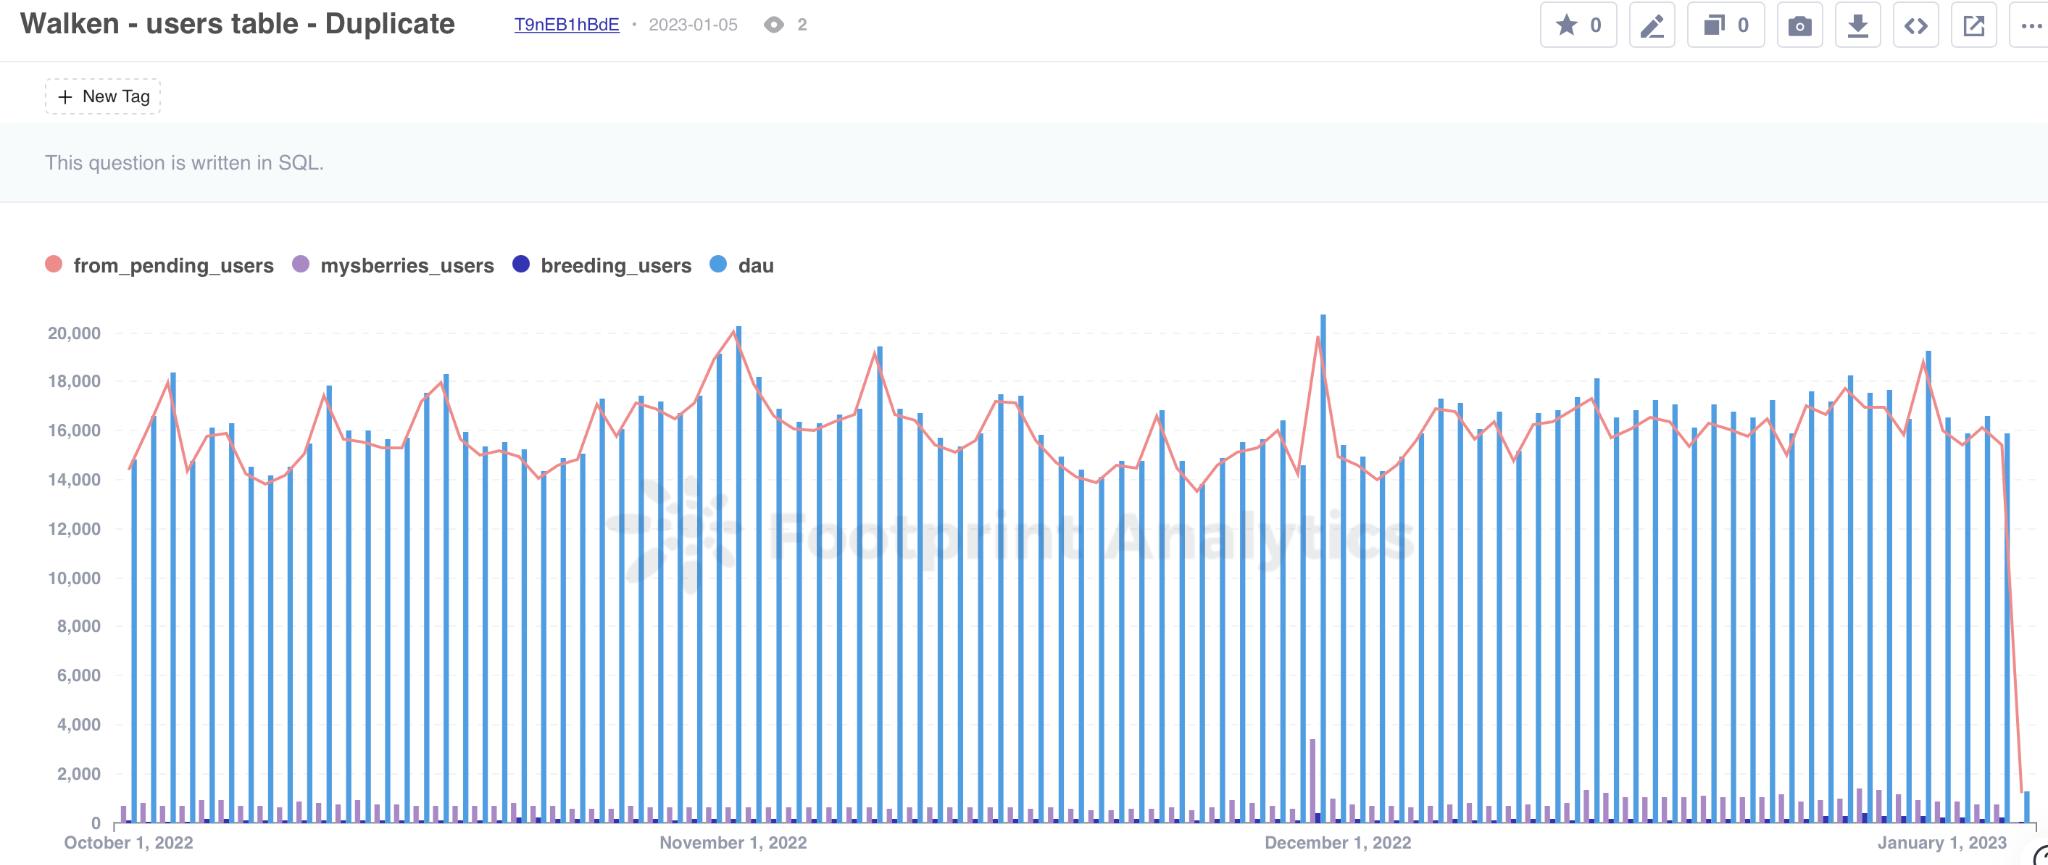The height and width of the screenshot is (865, 2048).
Task: Add a tag with New Tag button
Action: pyautogui.click(x=103, y=96)
